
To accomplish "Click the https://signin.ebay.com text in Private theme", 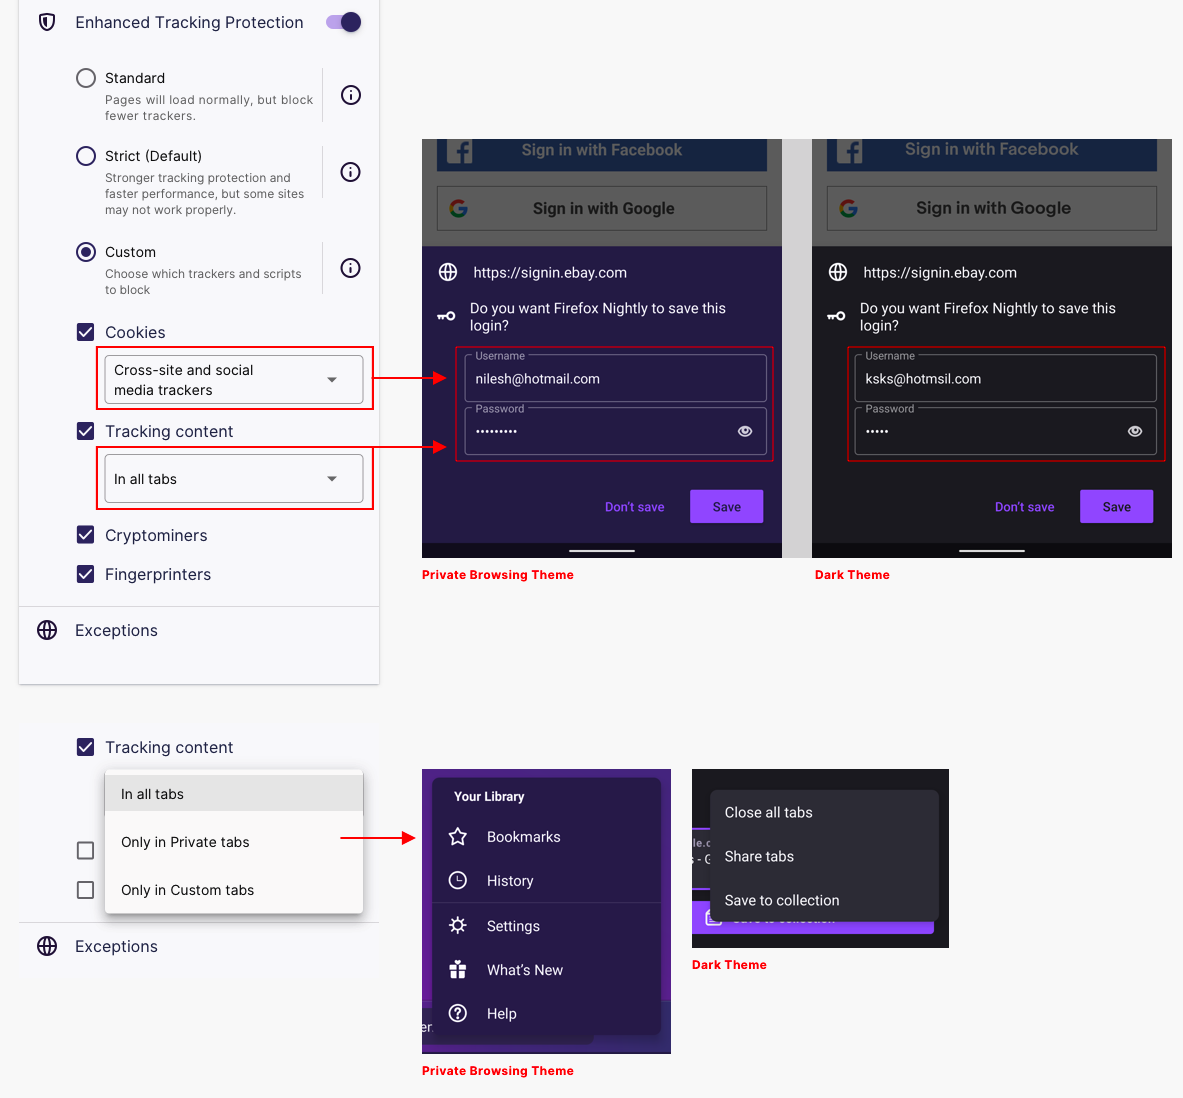I will pyautogui.click(x=550, y=272).
